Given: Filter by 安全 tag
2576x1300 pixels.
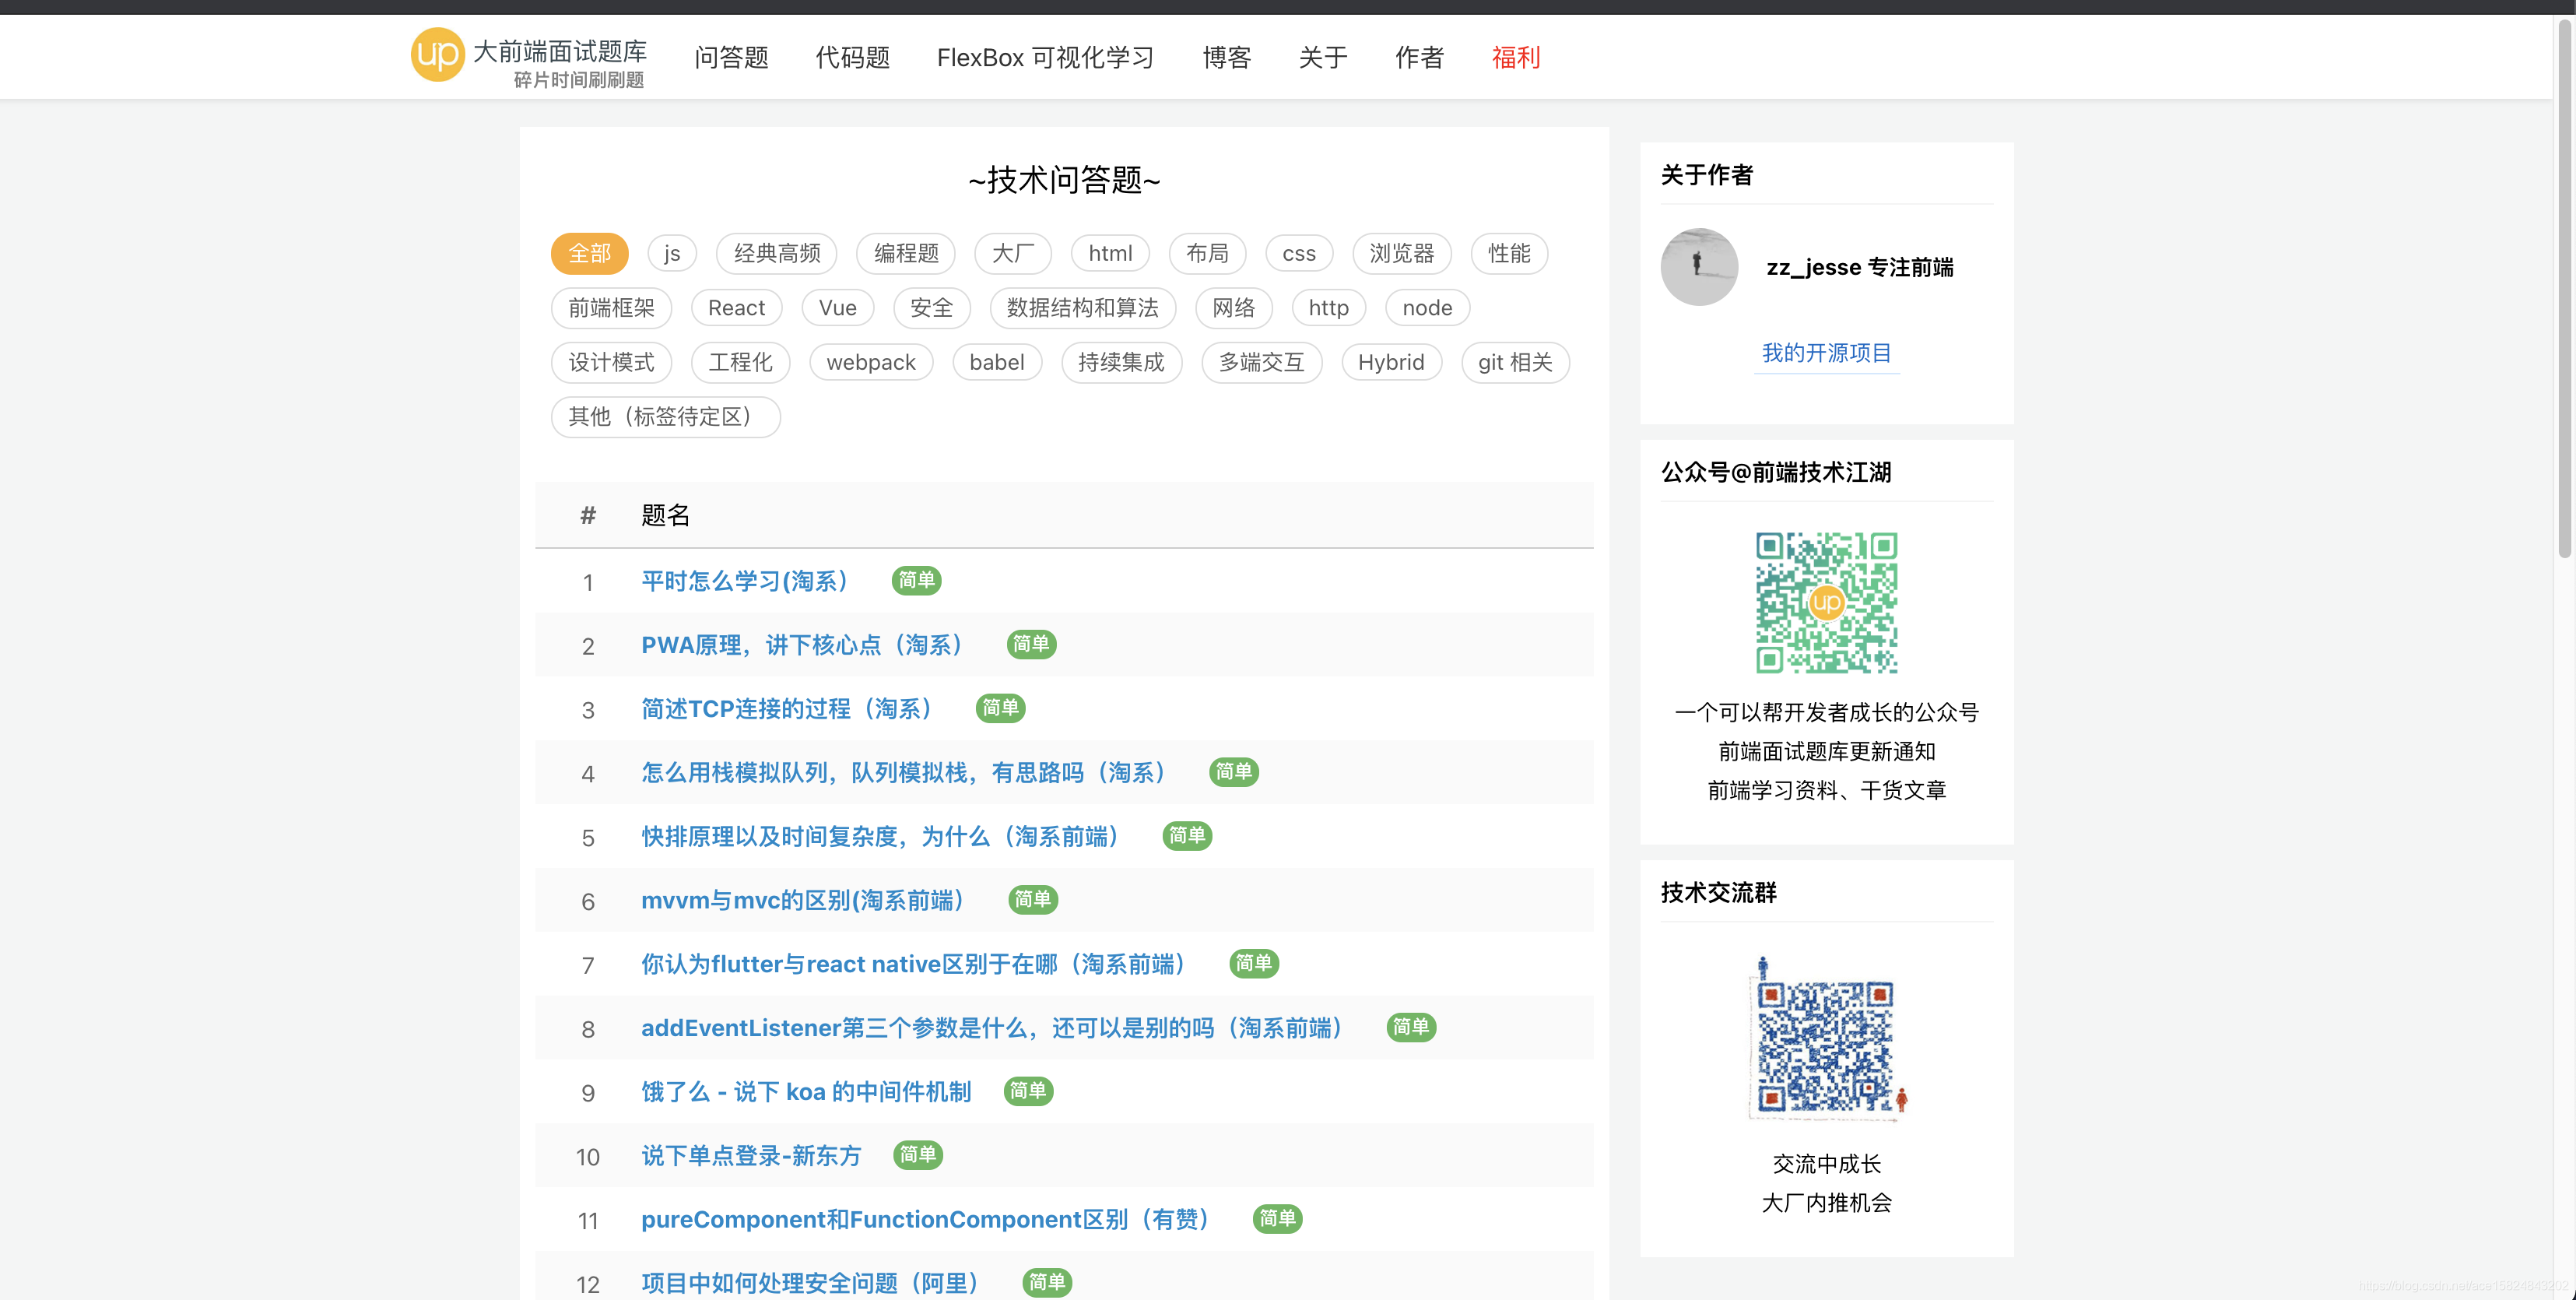Looking at the screenshot, I should (931, 308).
